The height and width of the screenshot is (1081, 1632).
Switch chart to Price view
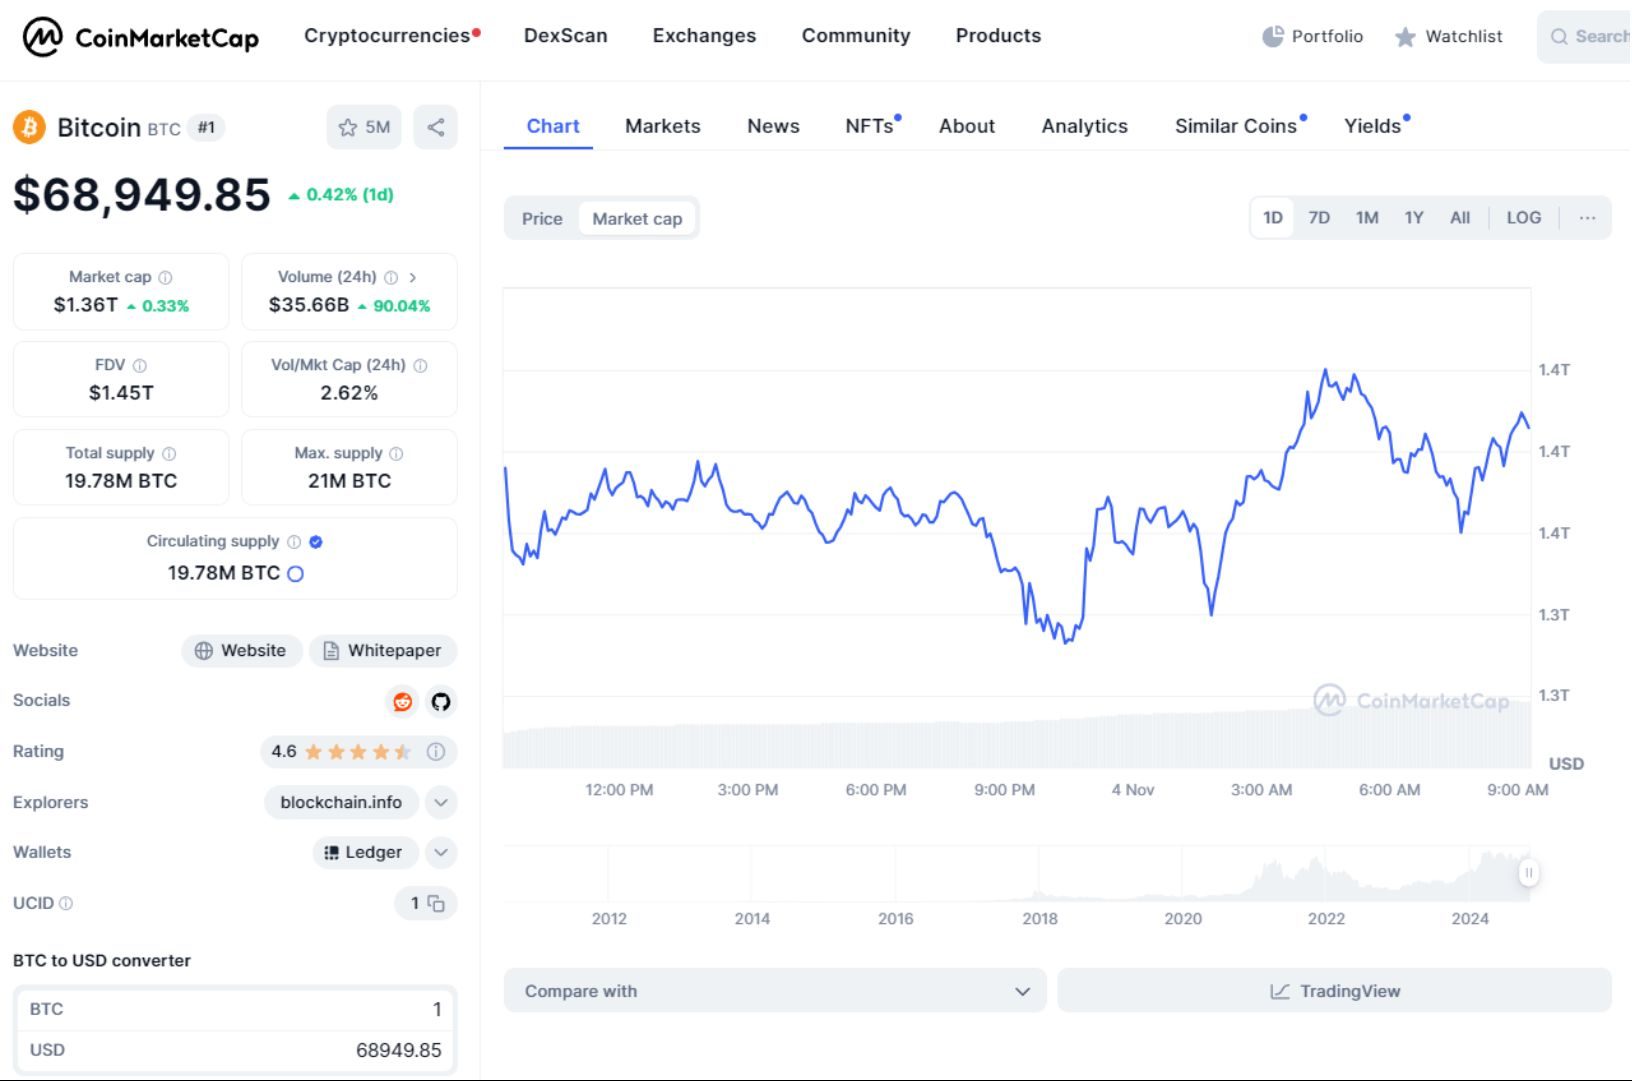(541, 218)
